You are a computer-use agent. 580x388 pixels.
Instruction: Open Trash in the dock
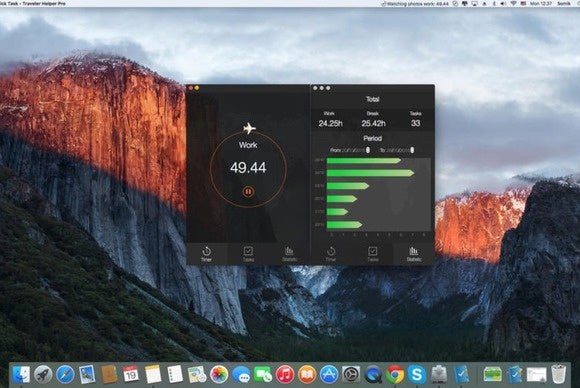pos(559,374)
